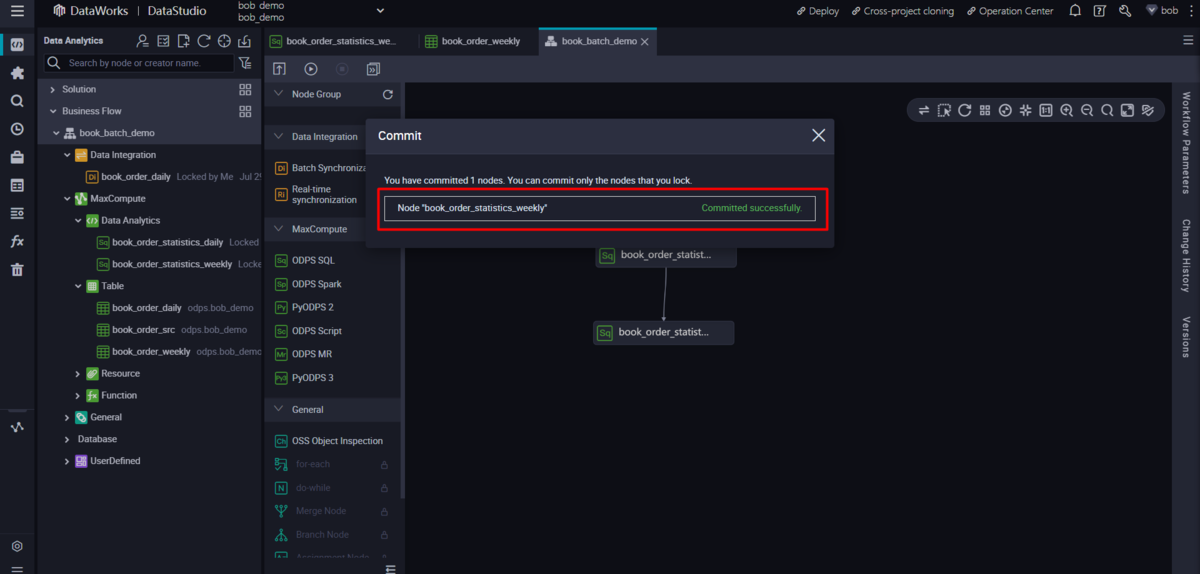Select OSS Object Inspection node type
The image size is (1200, 574).
[x=337, y=441]
